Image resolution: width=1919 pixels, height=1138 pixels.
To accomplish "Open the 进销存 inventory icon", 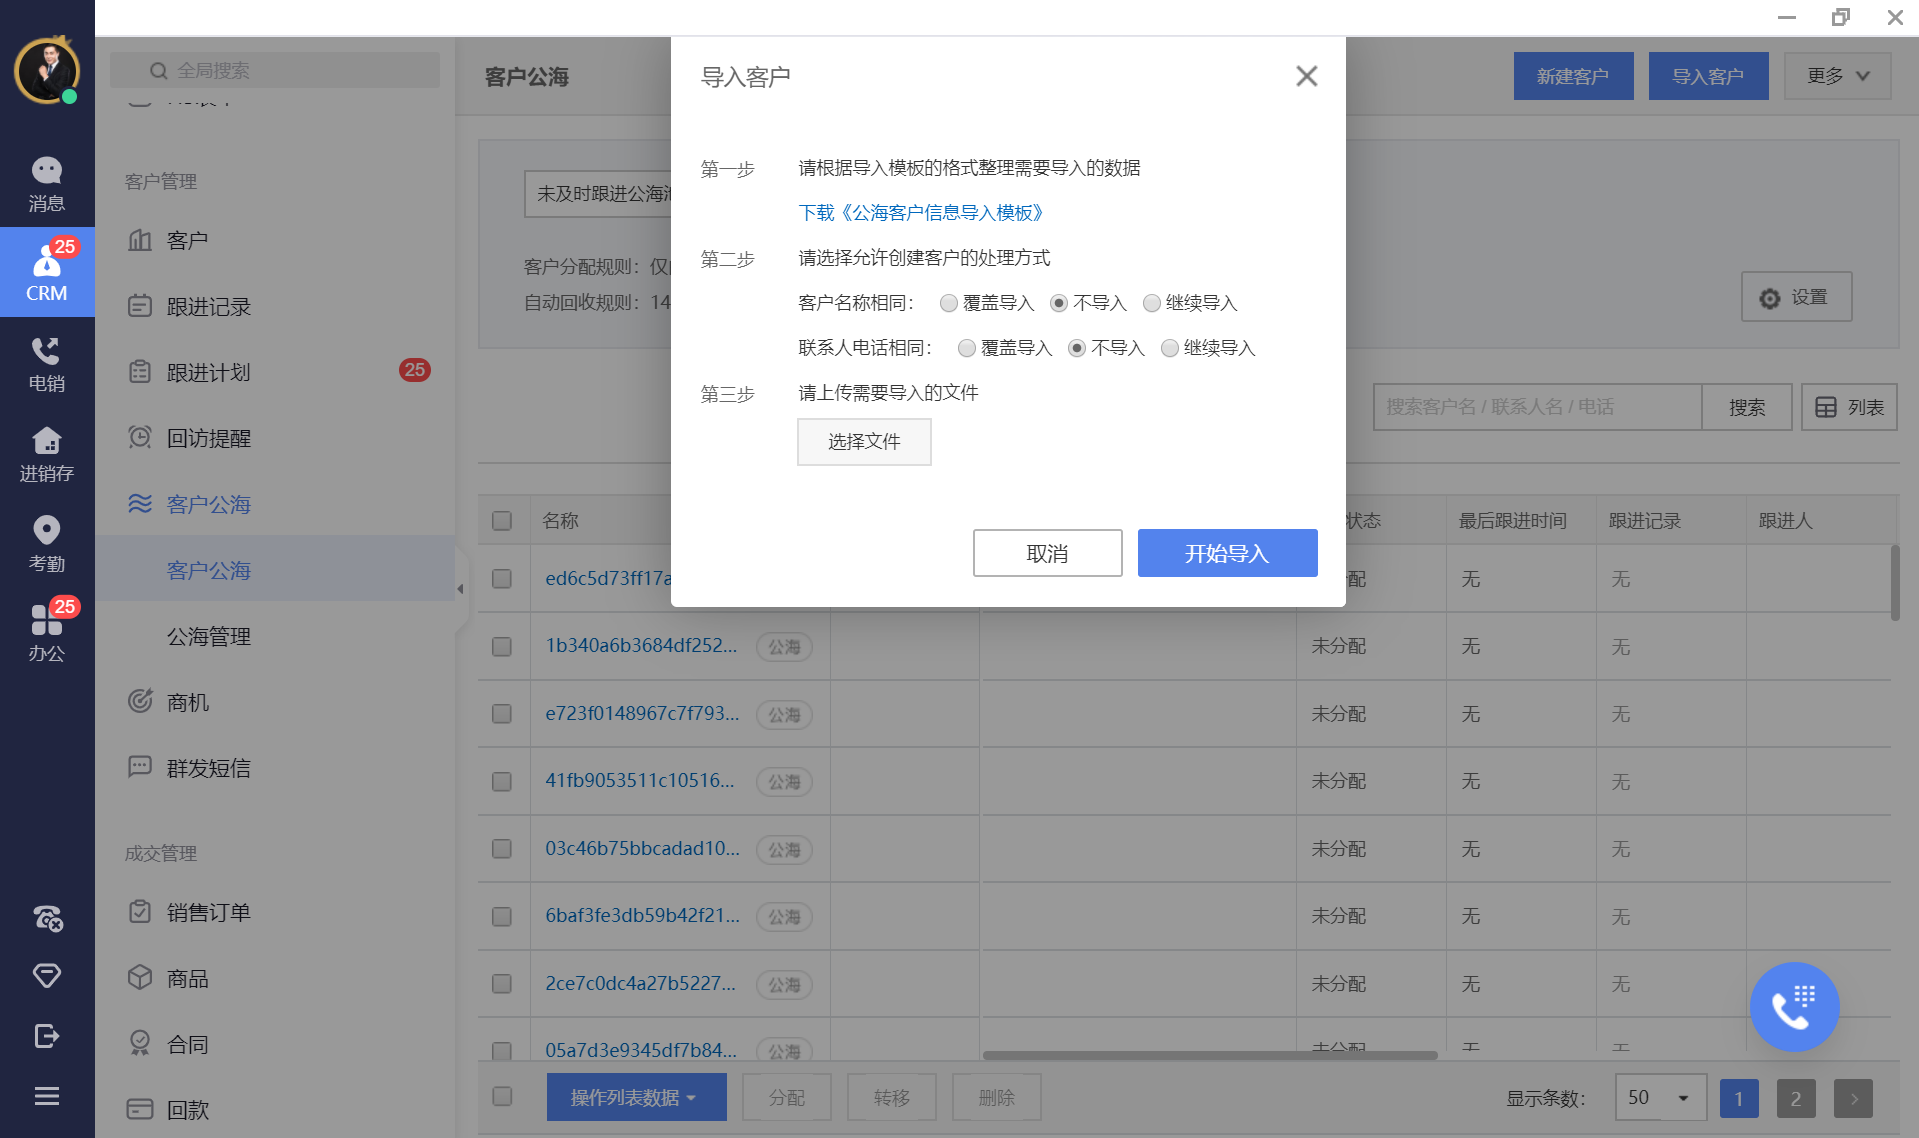I will (x=47, y=454).
